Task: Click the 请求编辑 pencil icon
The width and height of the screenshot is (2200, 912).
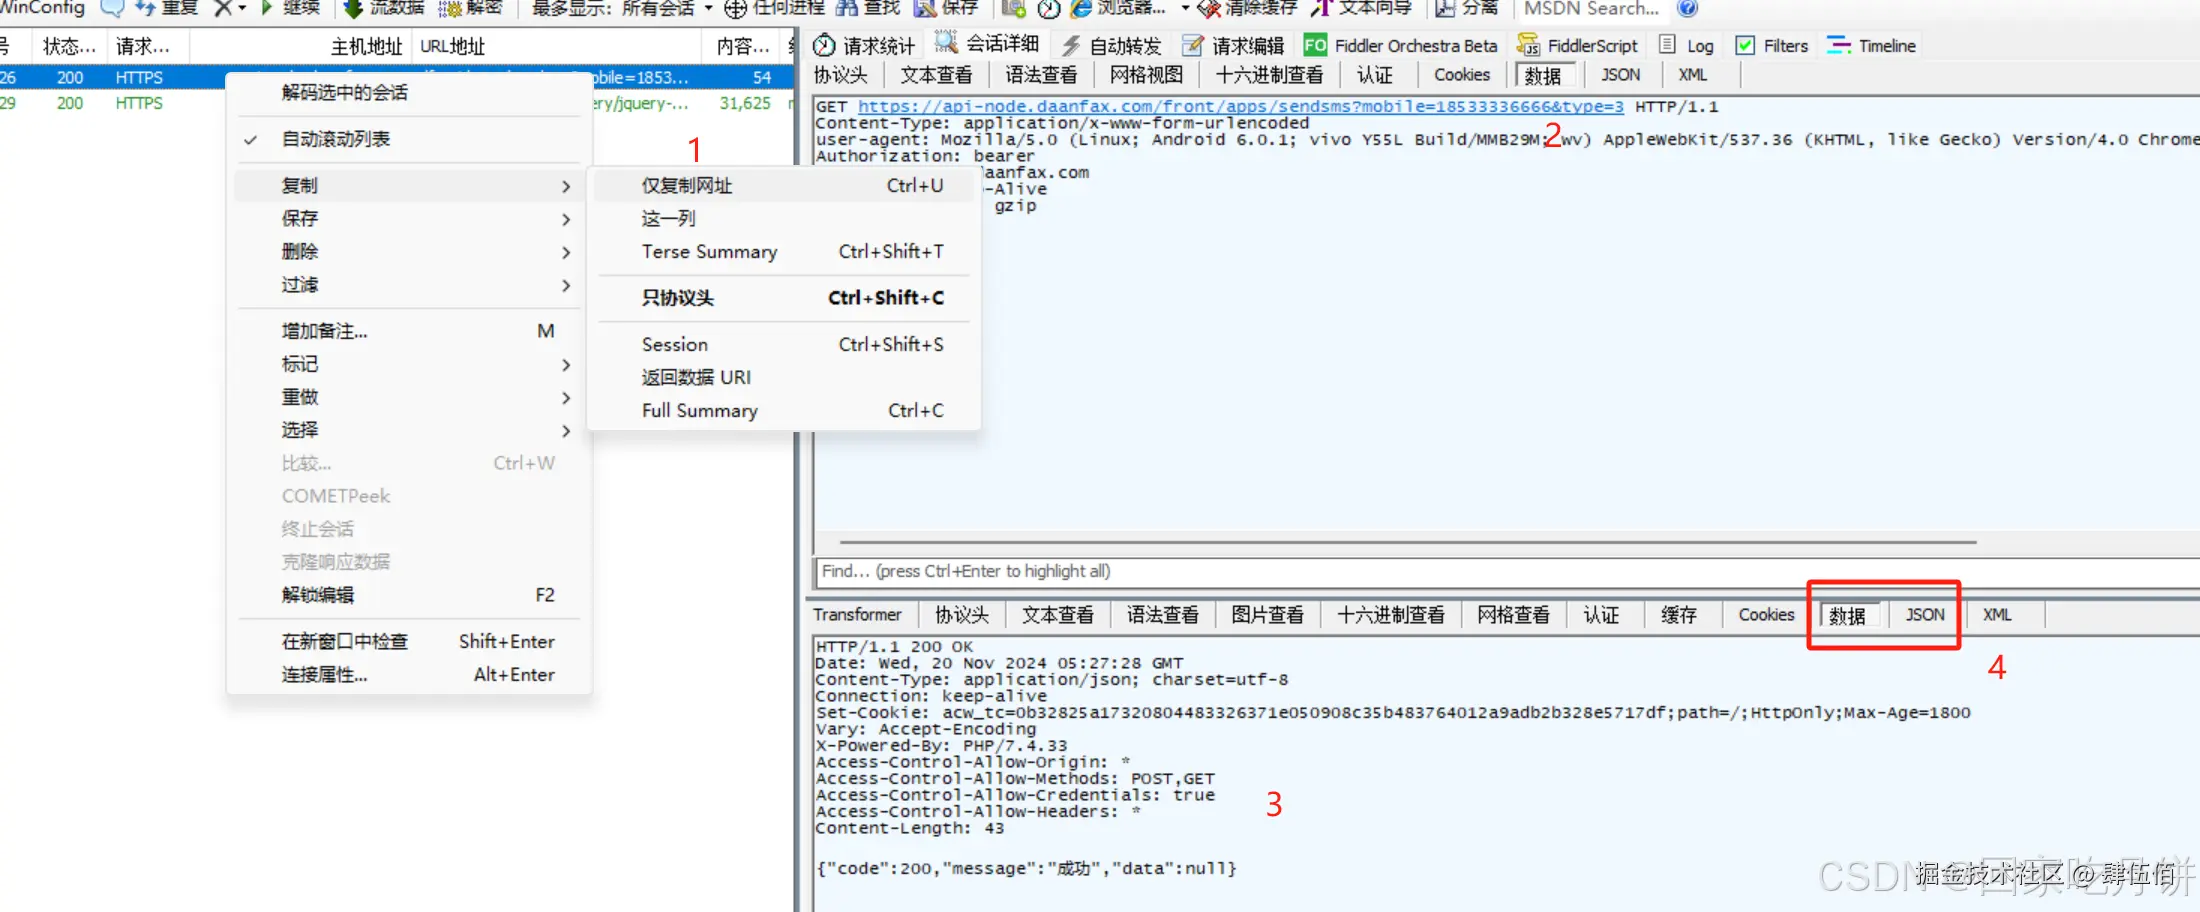Action: point(1193,45)
